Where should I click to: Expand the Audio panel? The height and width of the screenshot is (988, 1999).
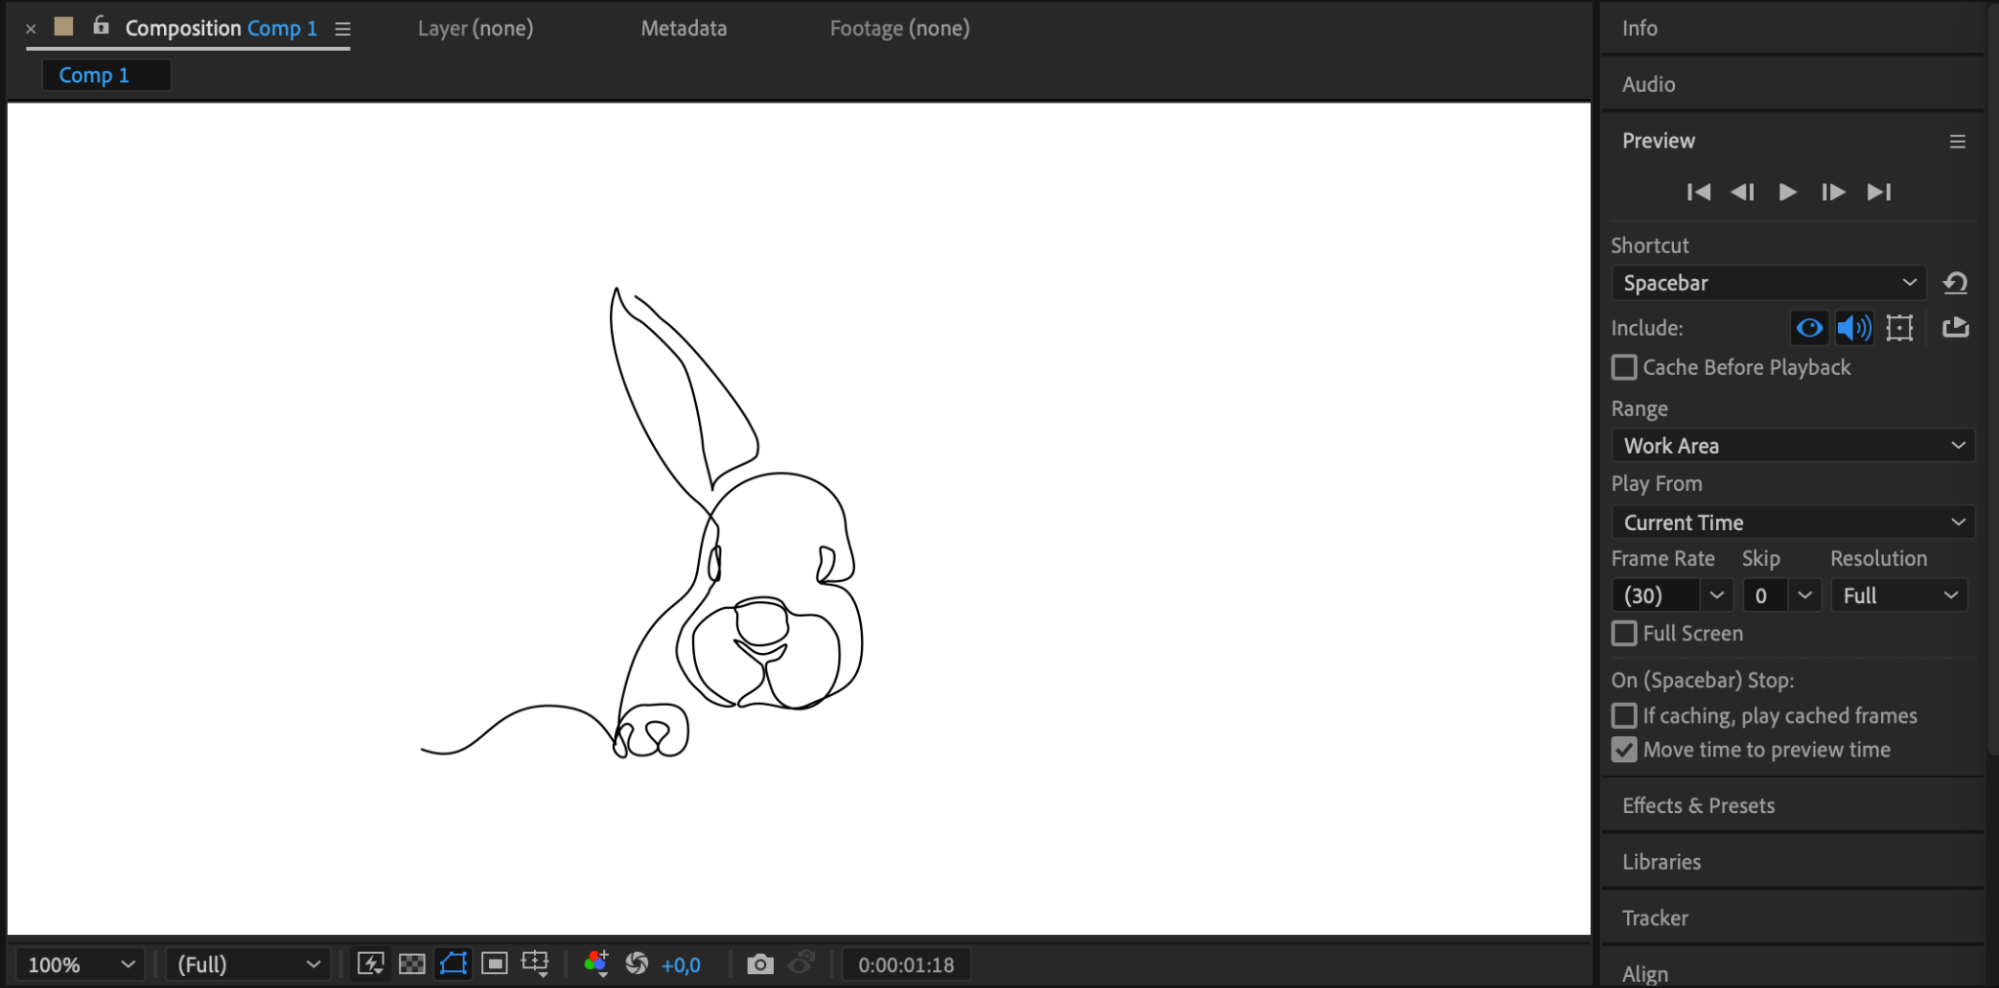click(x=1649, y=85)
